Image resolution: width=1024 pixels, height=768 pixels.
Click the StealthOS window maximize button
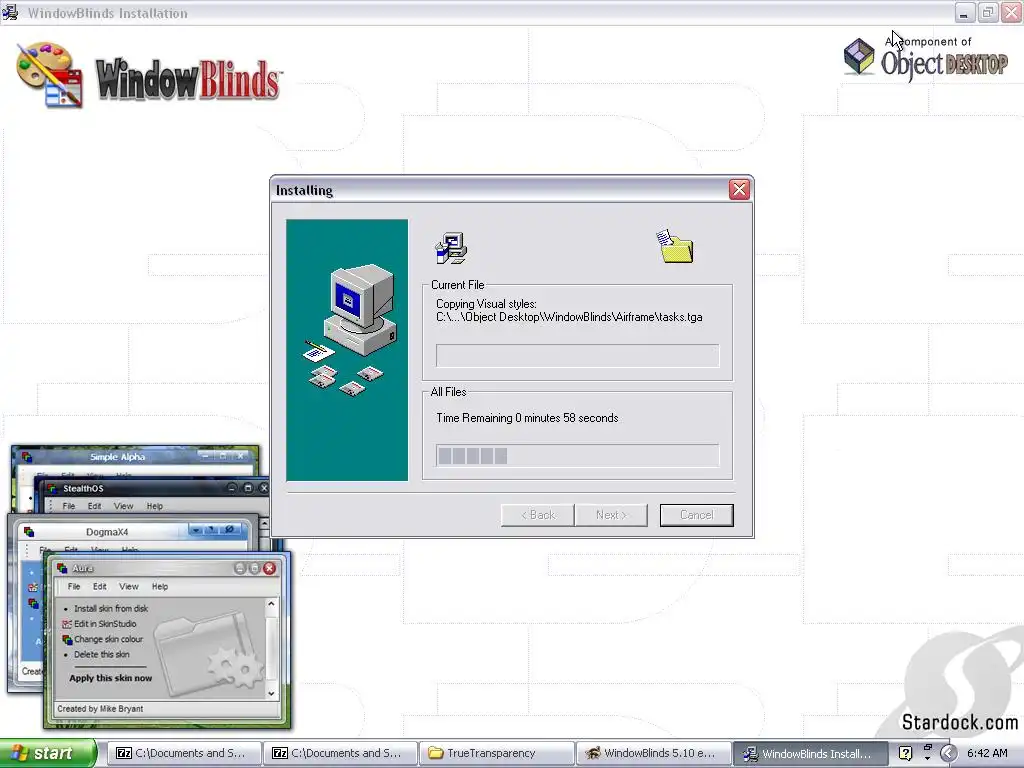tap(248, 488)
